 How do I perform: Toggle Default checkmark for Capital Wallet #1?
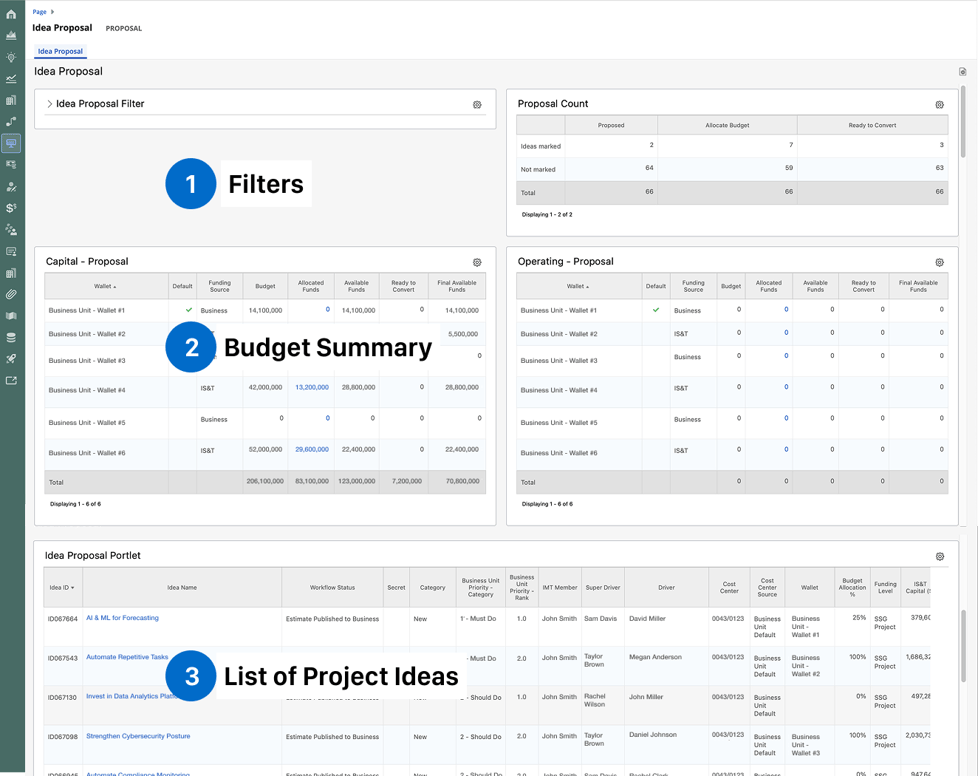[x=189, y=309]
